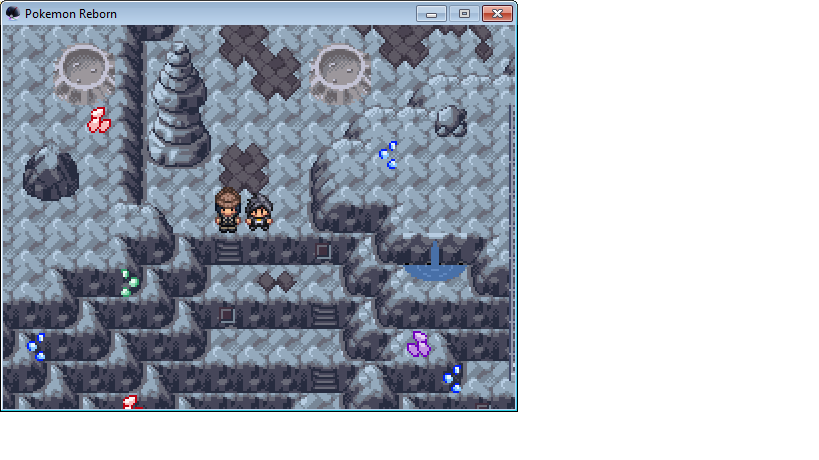This screenshot has height=460, width=819.
Task: Click the right meteor crater
Action: [339, 73]
